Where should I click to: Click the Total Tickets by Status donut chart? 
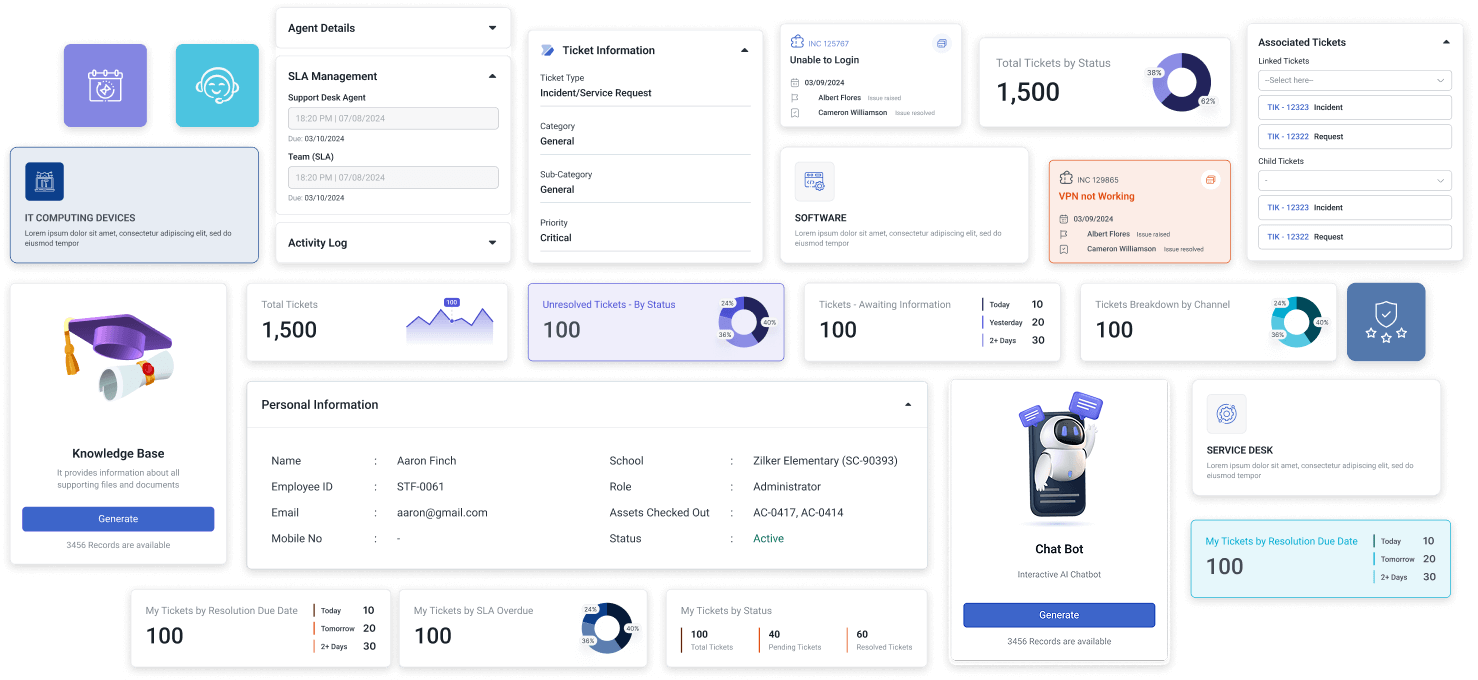pyautogui.click(x=1182, y=82)
